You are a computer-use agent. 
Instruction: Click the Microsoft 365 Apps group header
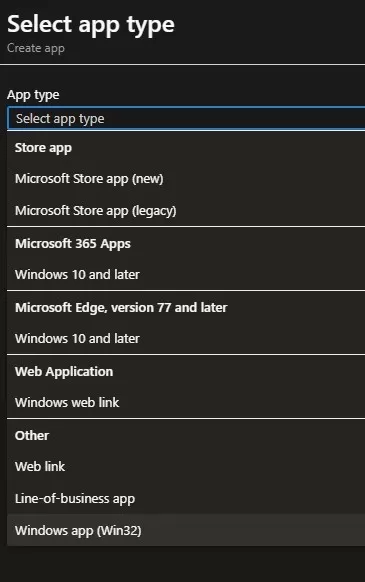[x=73, y=244]
